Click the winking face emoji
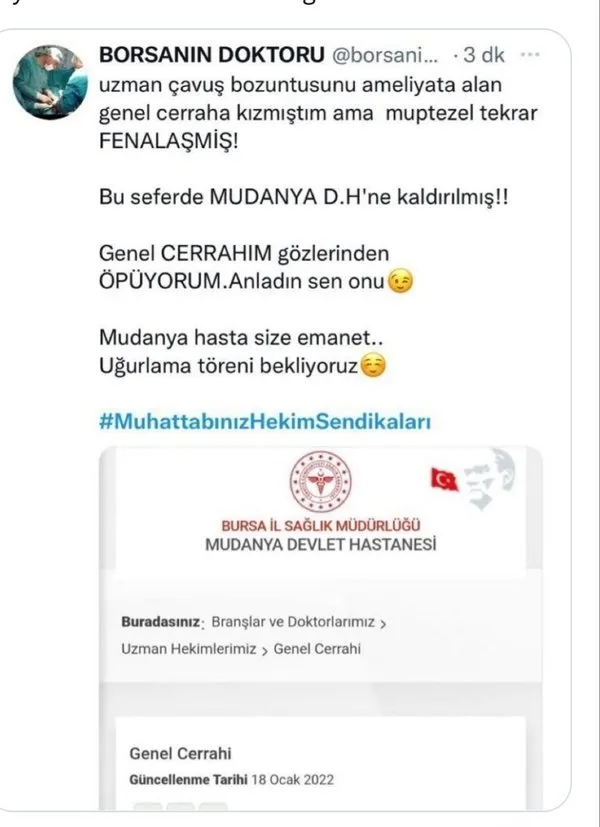600x827 pixels. point(400,281)
